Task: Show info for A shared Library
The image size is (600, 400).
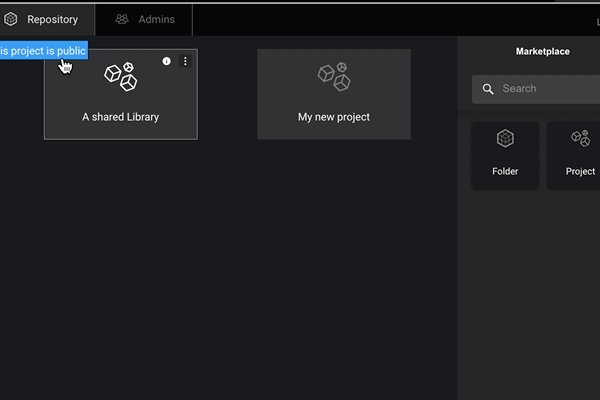Action: pyautogui.click(x=166, y=61)
